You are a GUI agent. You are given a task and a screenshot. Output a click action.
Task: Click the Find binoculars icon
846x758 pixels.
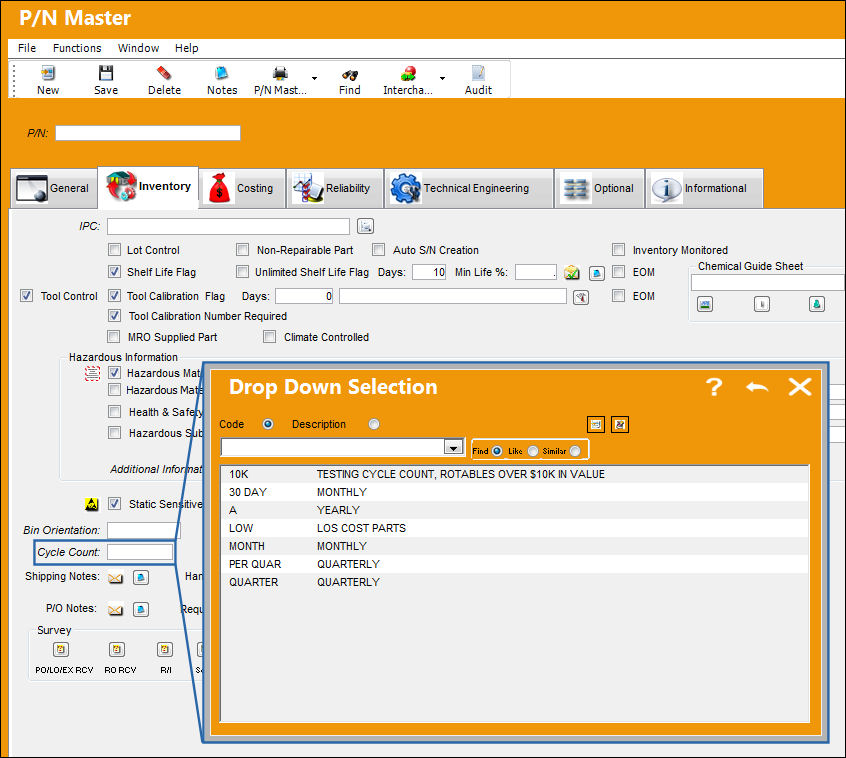tap(350, 74)
